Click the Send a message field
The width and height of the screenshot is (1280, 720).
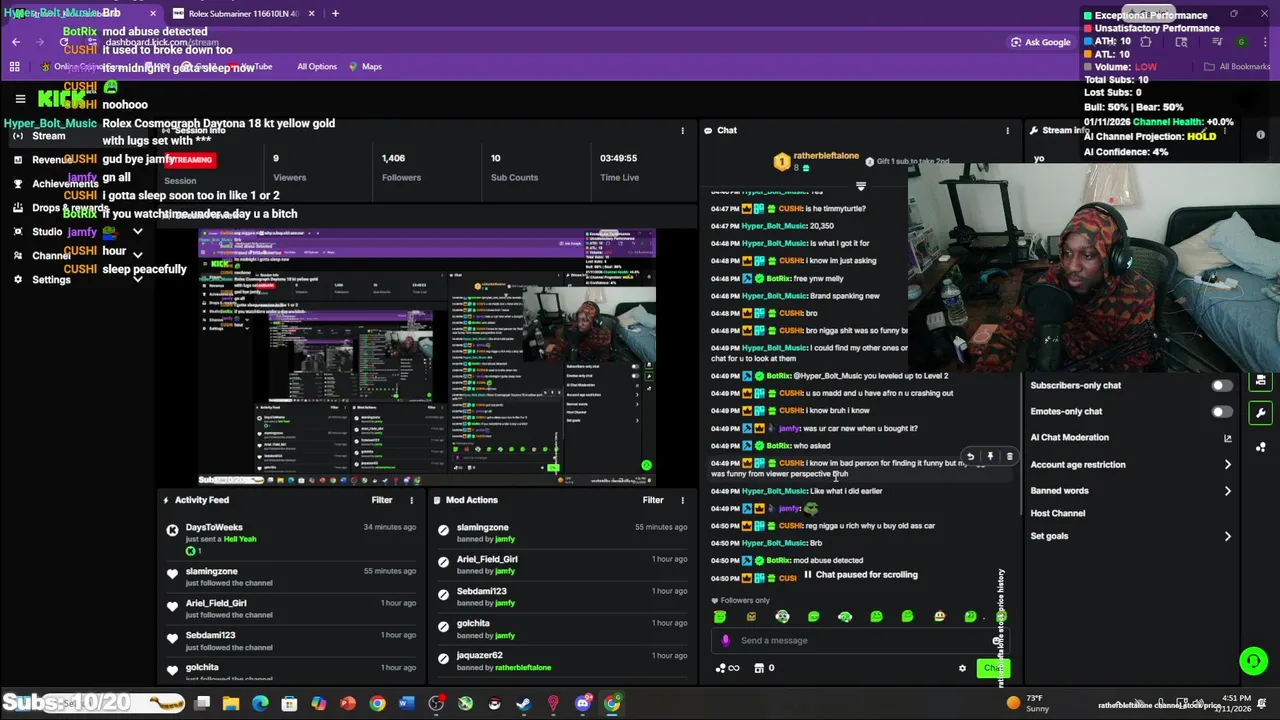[860, 641]
